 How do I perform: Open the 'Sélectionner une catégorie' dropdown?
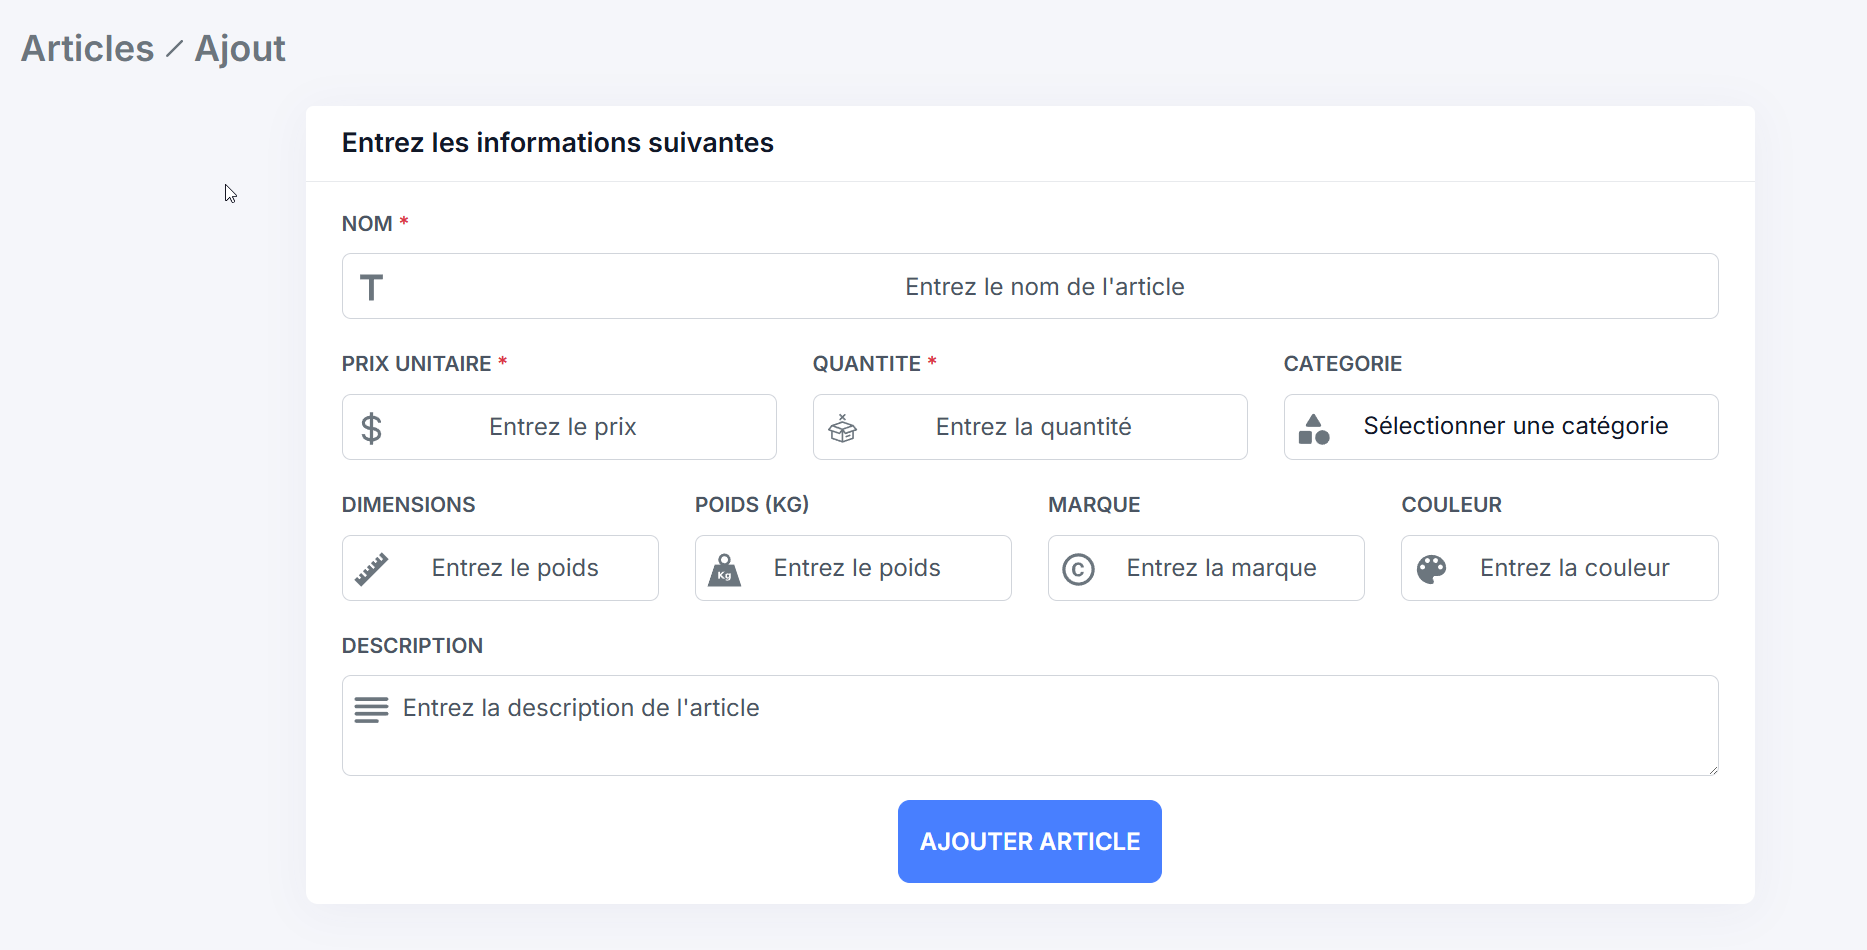[1501, 427]
